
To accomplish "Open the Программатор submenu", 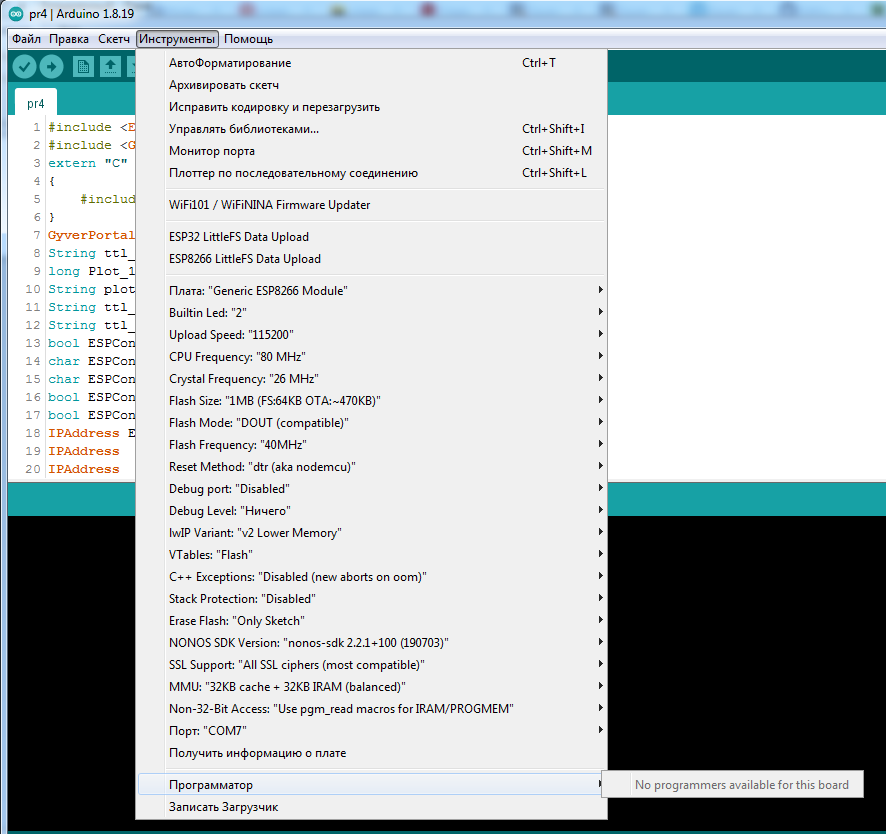I will pyautogui.click(x=371, y=785).
